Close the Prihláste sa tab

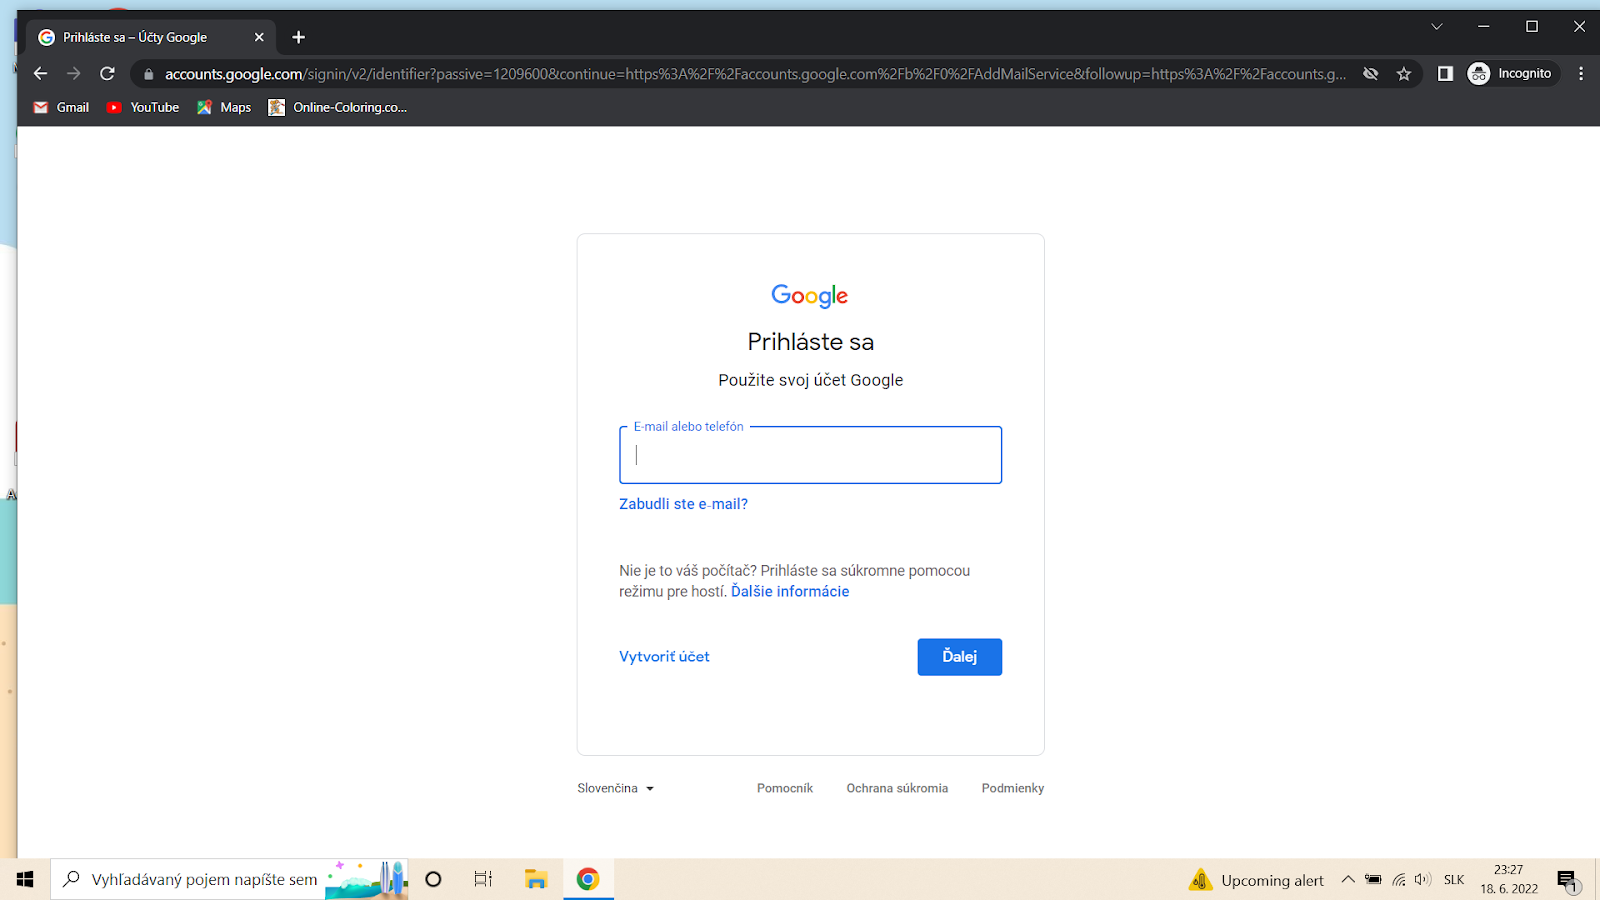coord(259,37)
